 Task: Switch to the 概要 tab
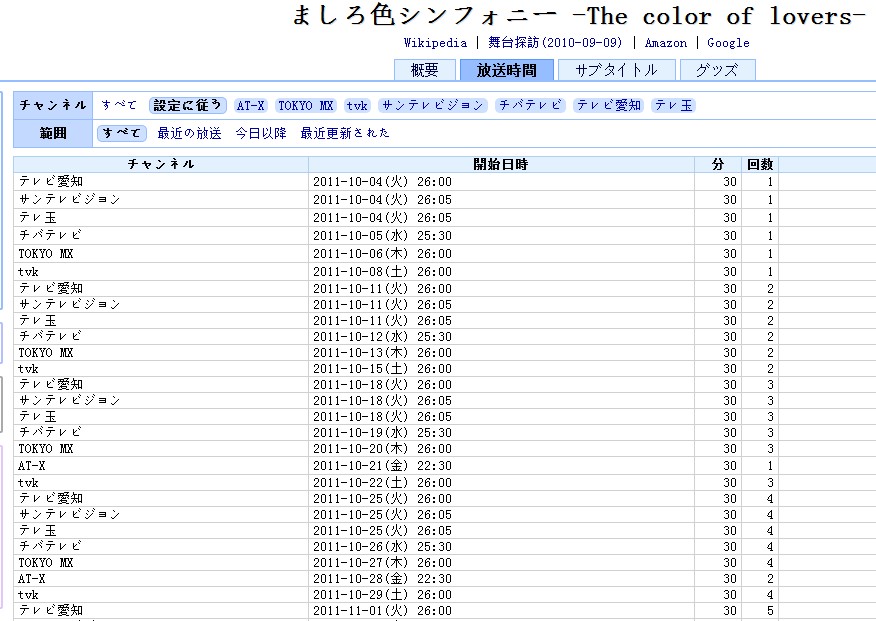click(425, 70)
